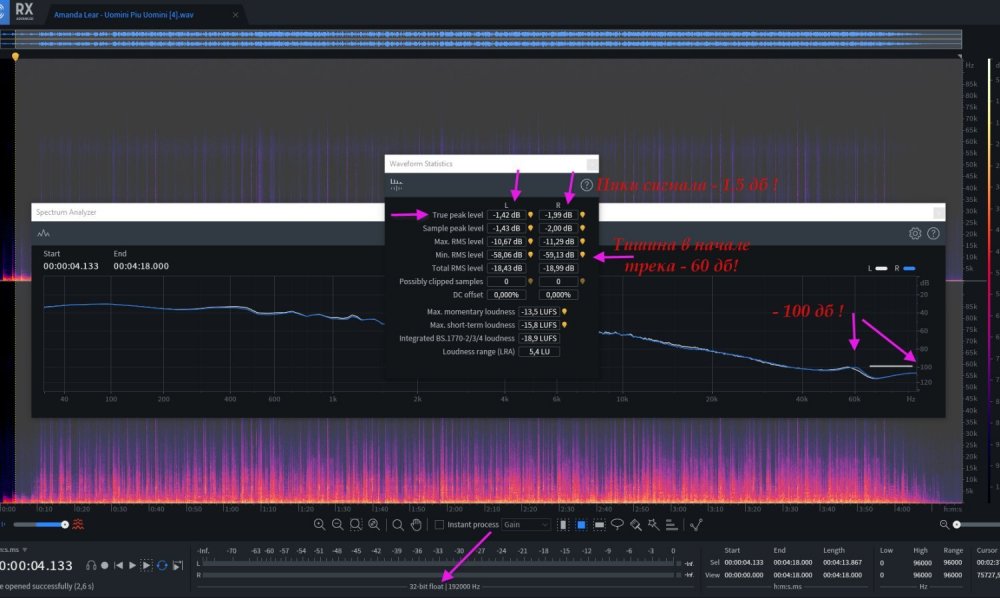Select the lasso selection tool

[x=617, y=524]
